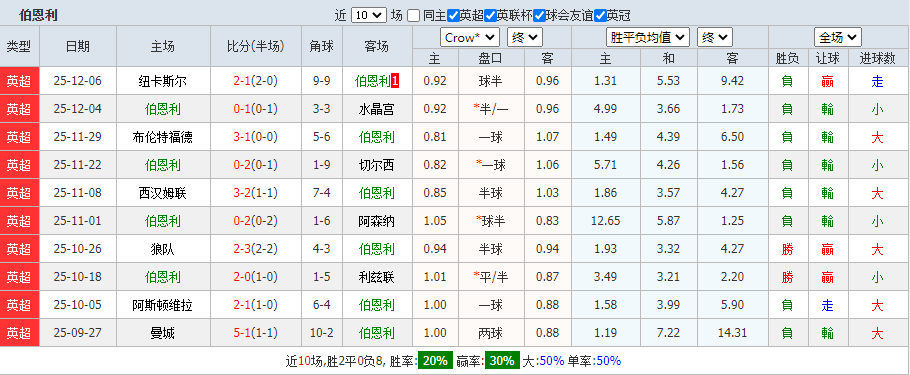Click the 英超 tag on the 25-12-06 row
This screenshot has height=375, width=910.
point(19,81)
